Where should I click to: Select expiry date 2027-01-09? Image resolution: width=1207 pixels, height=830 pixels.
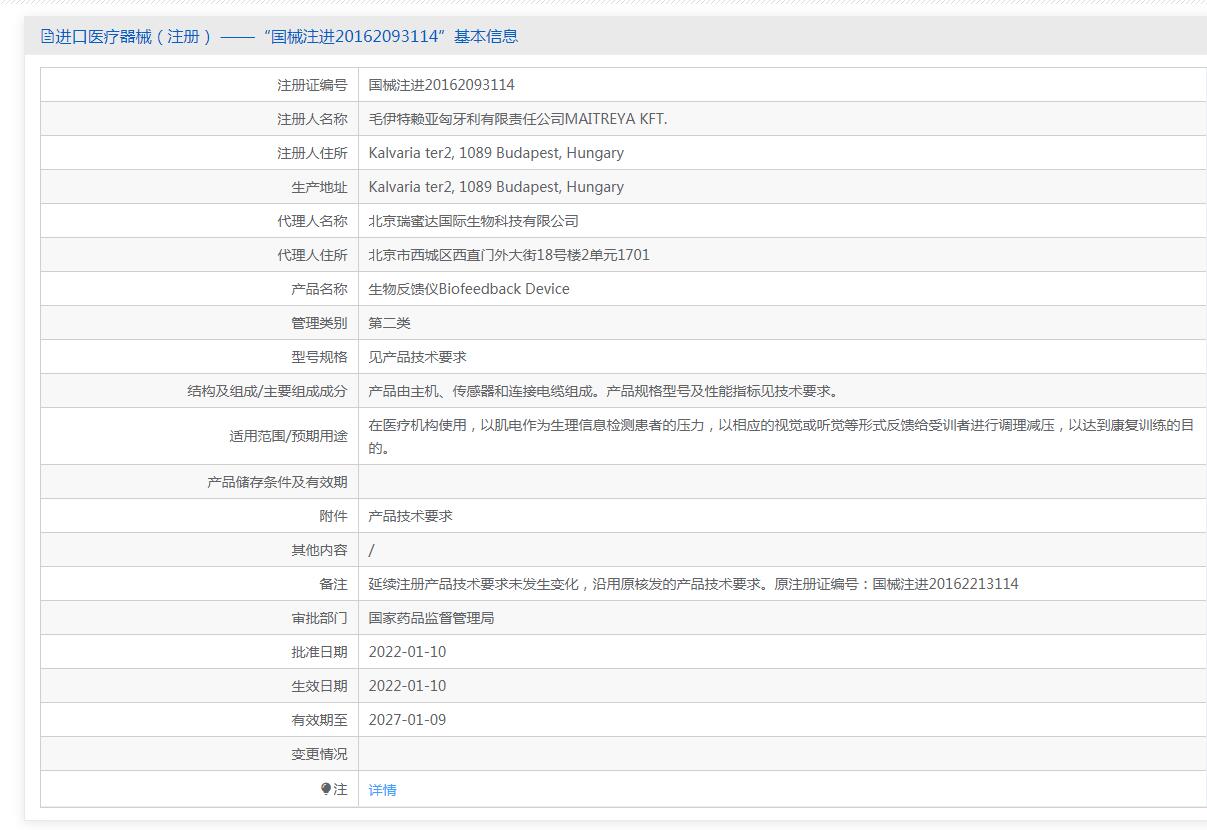(x=407, y=720)
